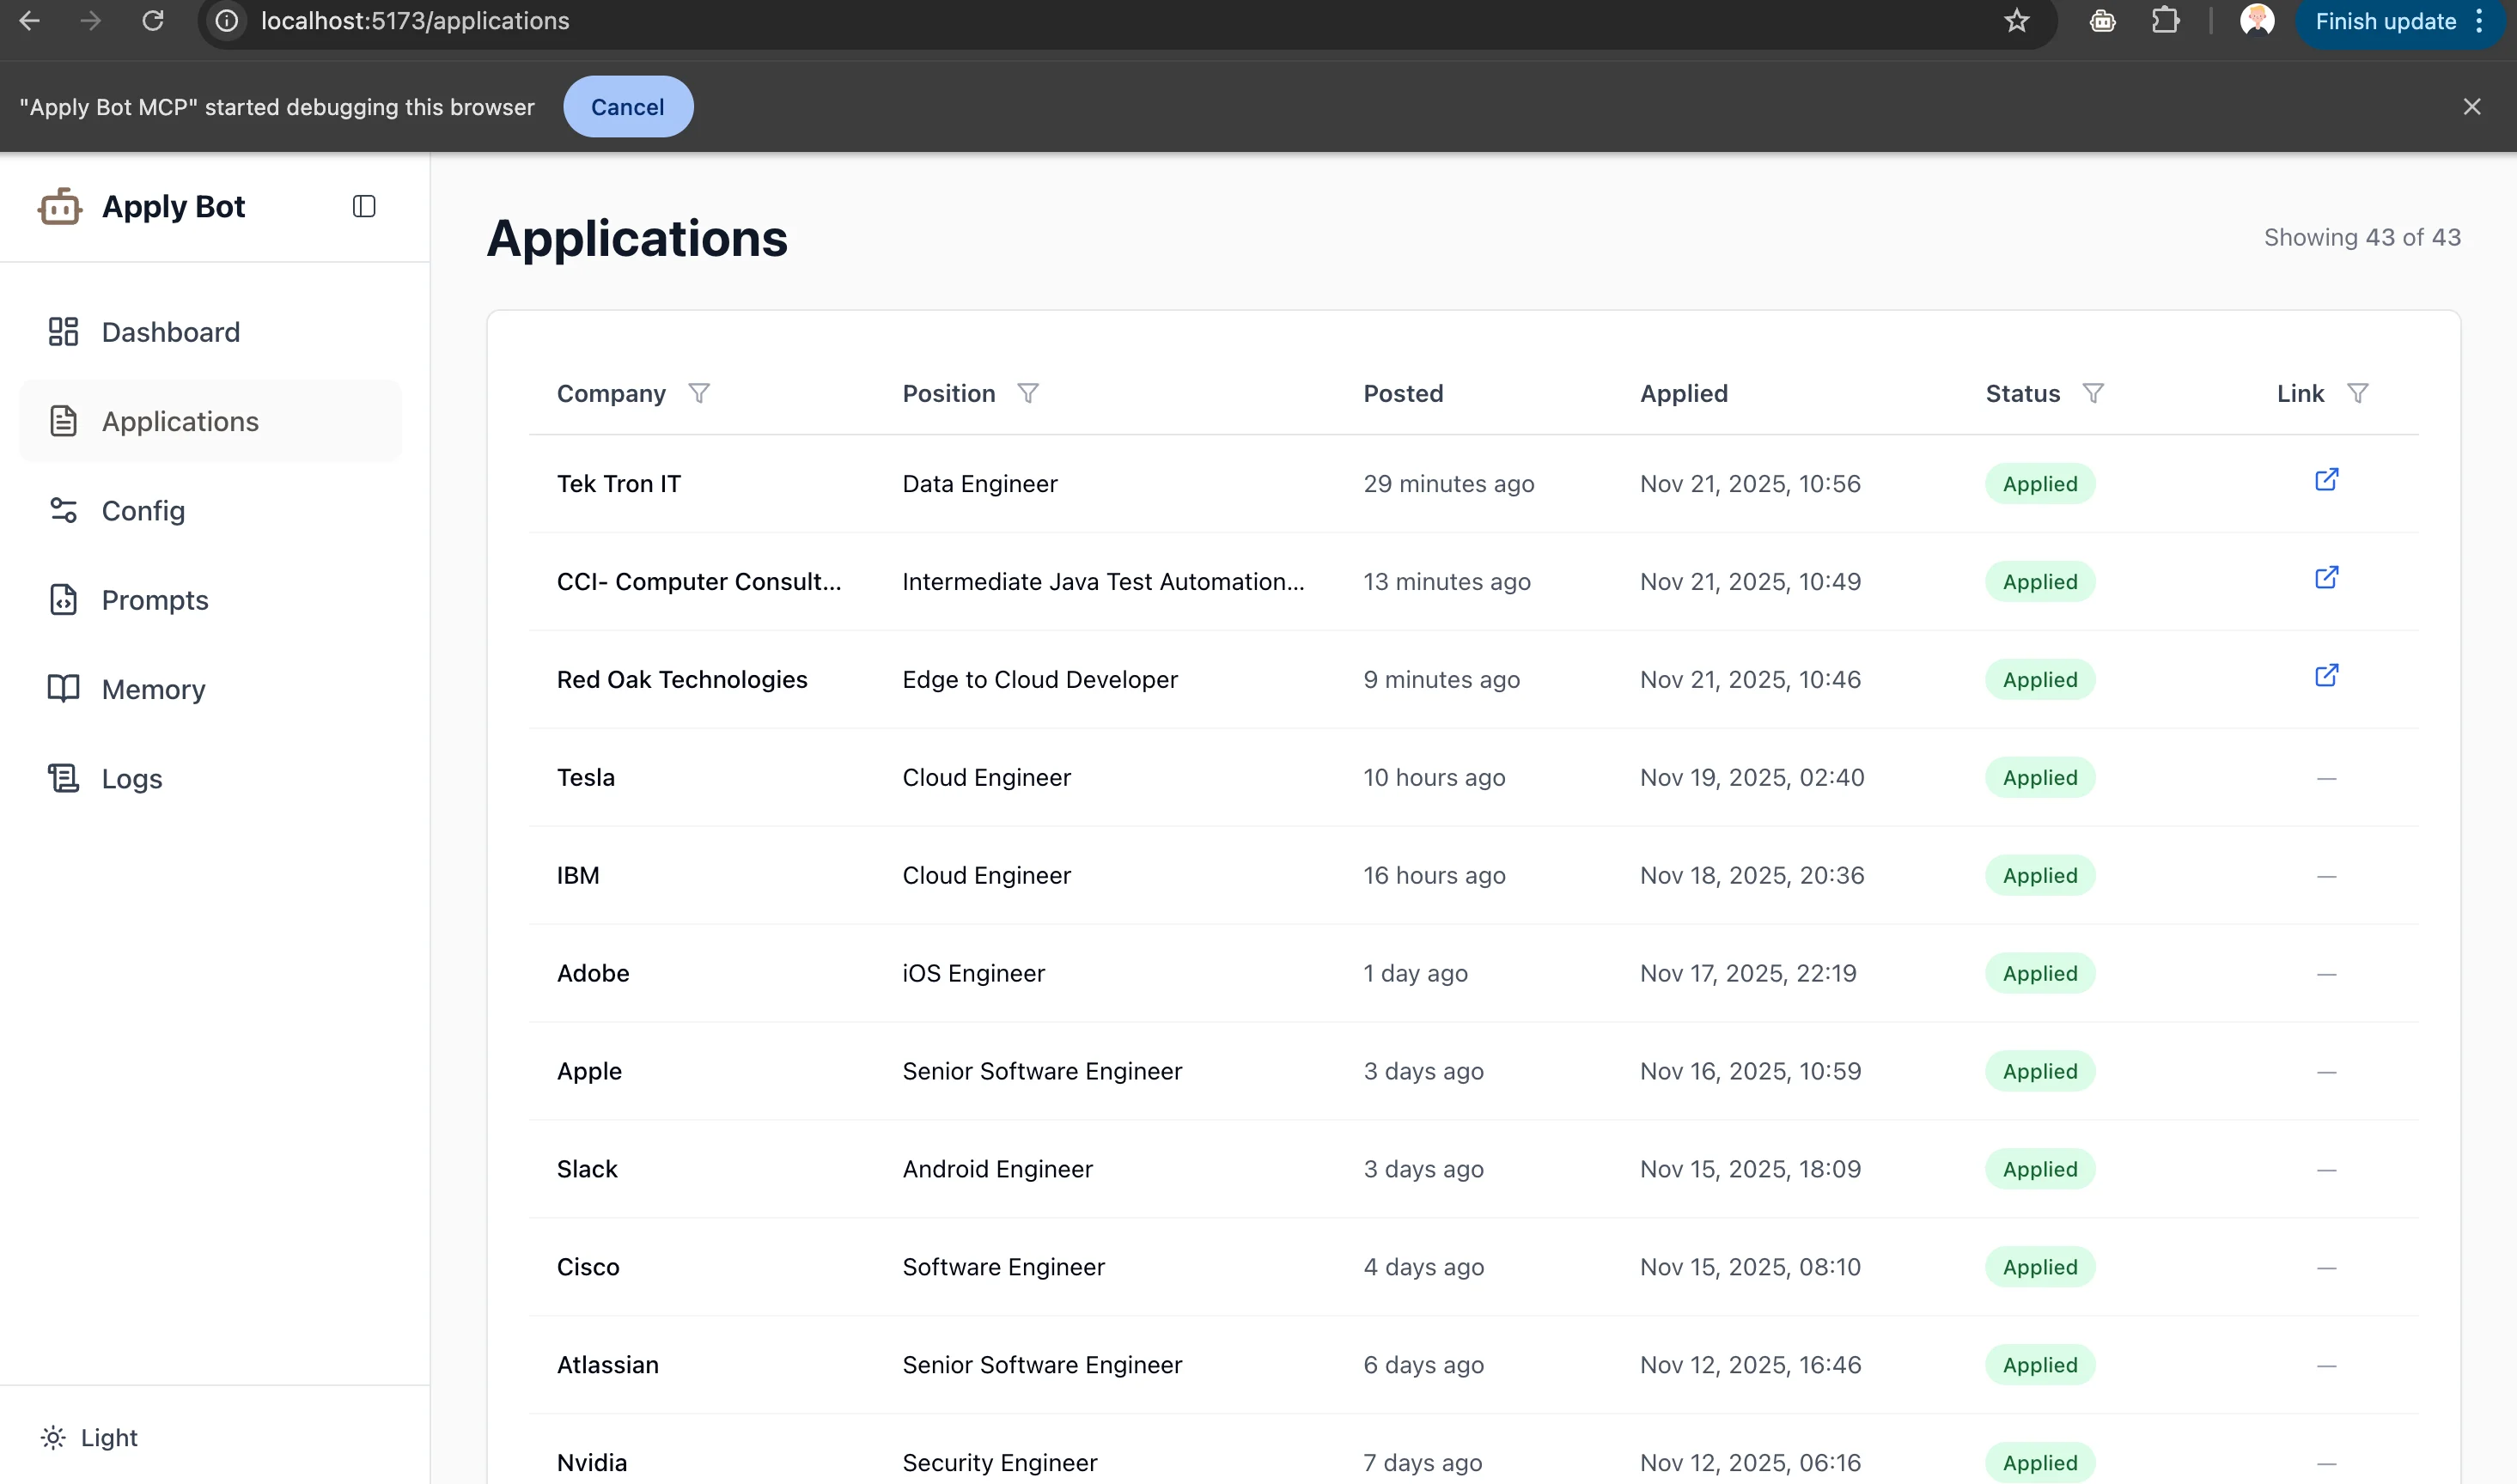The image size is (2517, 1484).
Task: Click the Applications document icon
Action: (x=63, y=420)
